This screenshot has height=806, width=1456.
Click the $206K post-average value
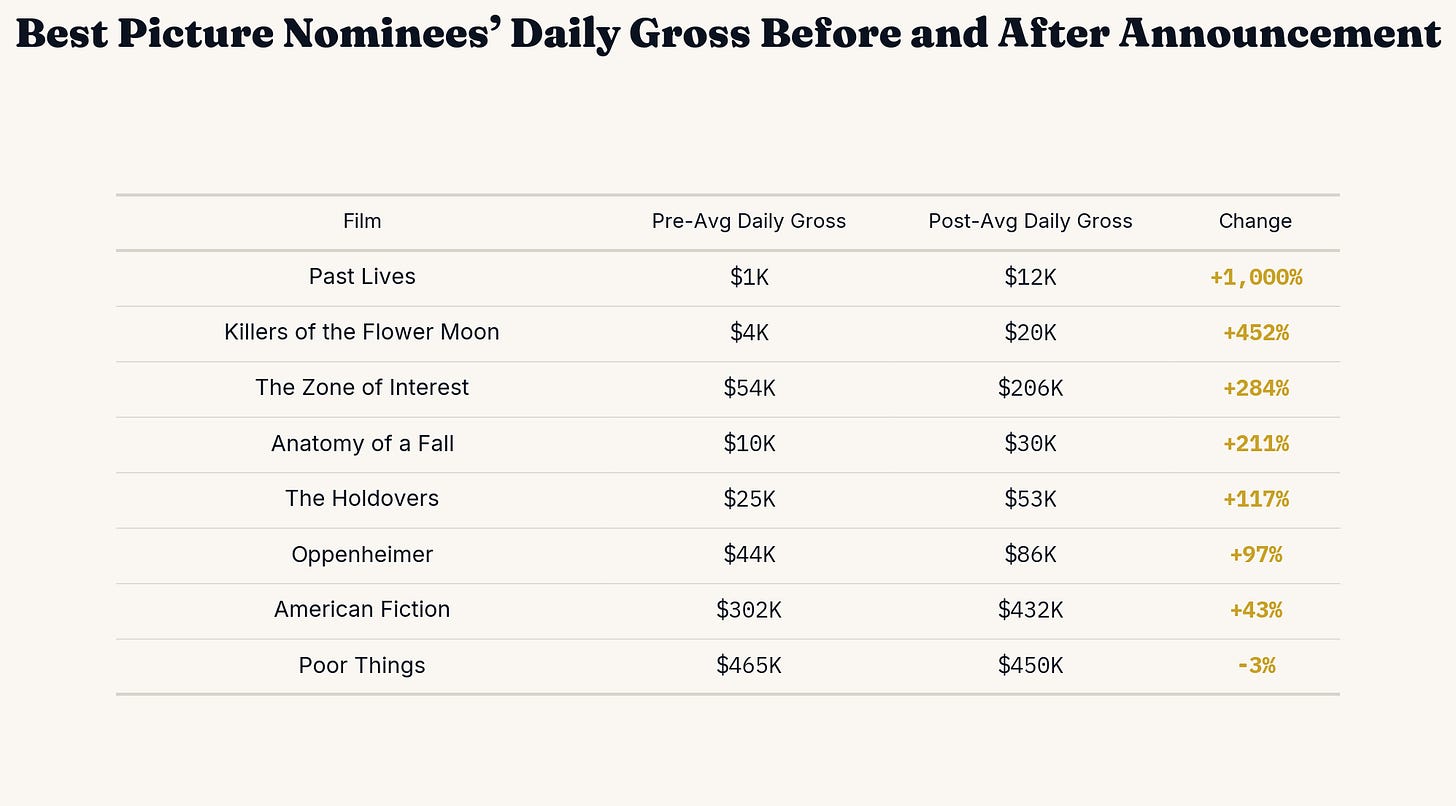click(x=1030, y=388)
